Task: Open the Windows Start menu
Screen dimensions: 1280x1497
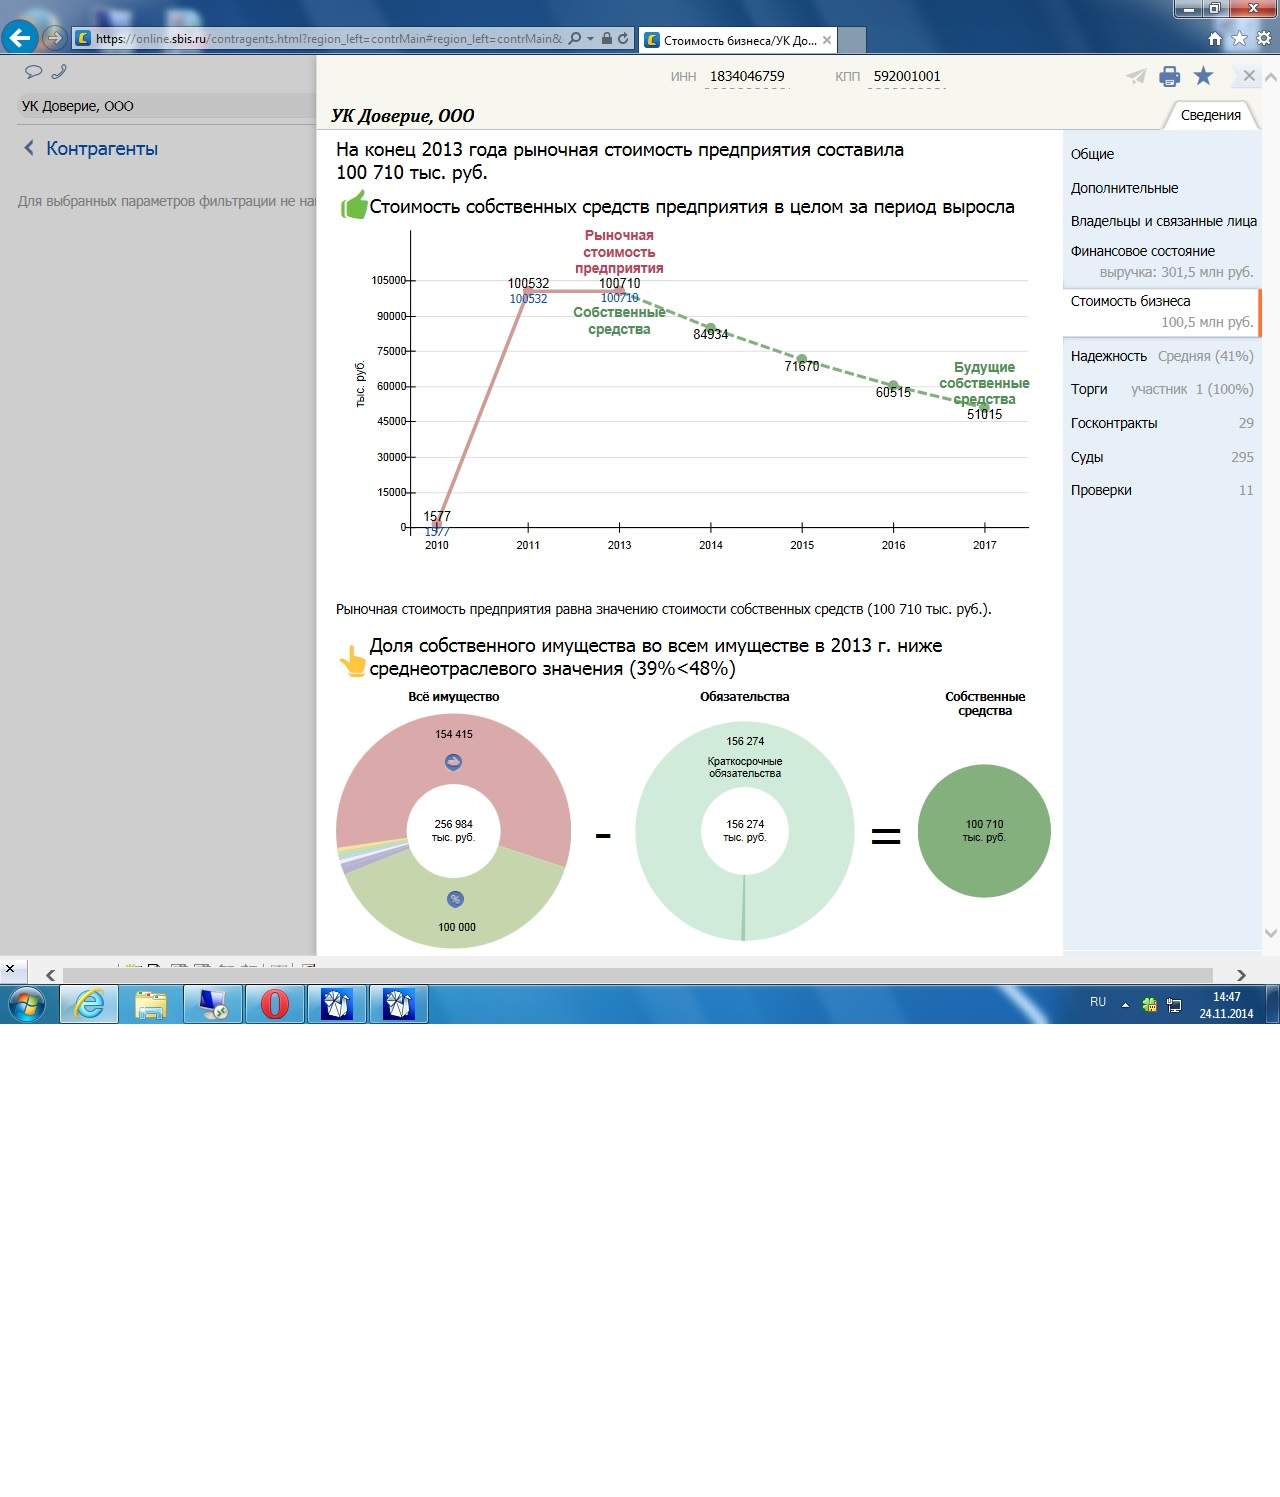Action: [27, 1004]
